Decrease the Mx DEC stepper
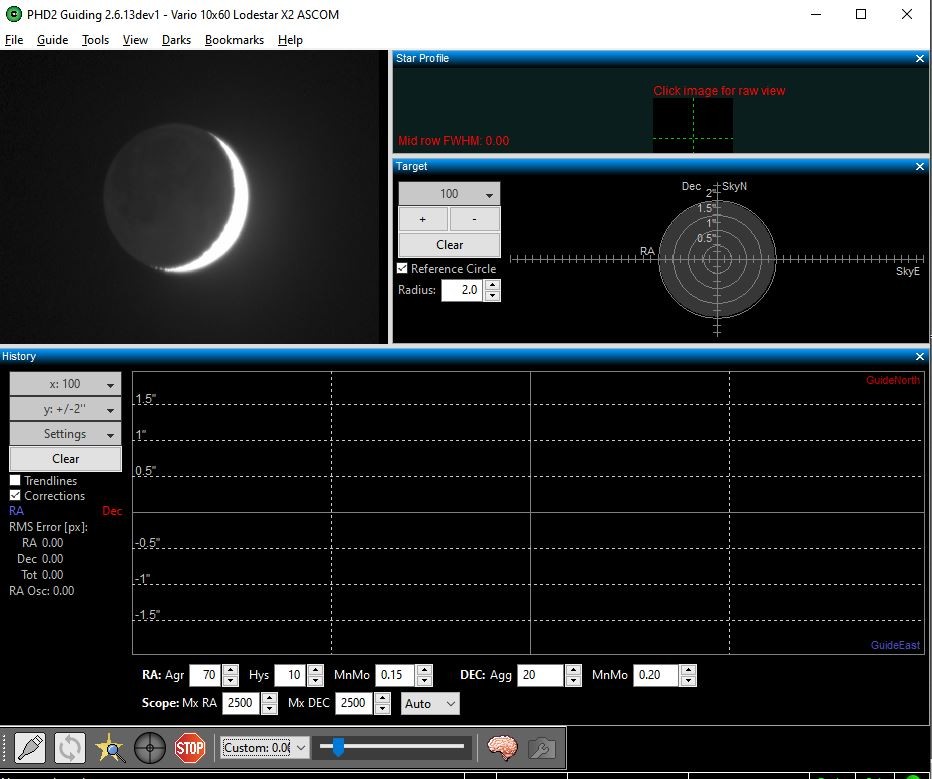932x779 pixels. click(x=383, y=709)
